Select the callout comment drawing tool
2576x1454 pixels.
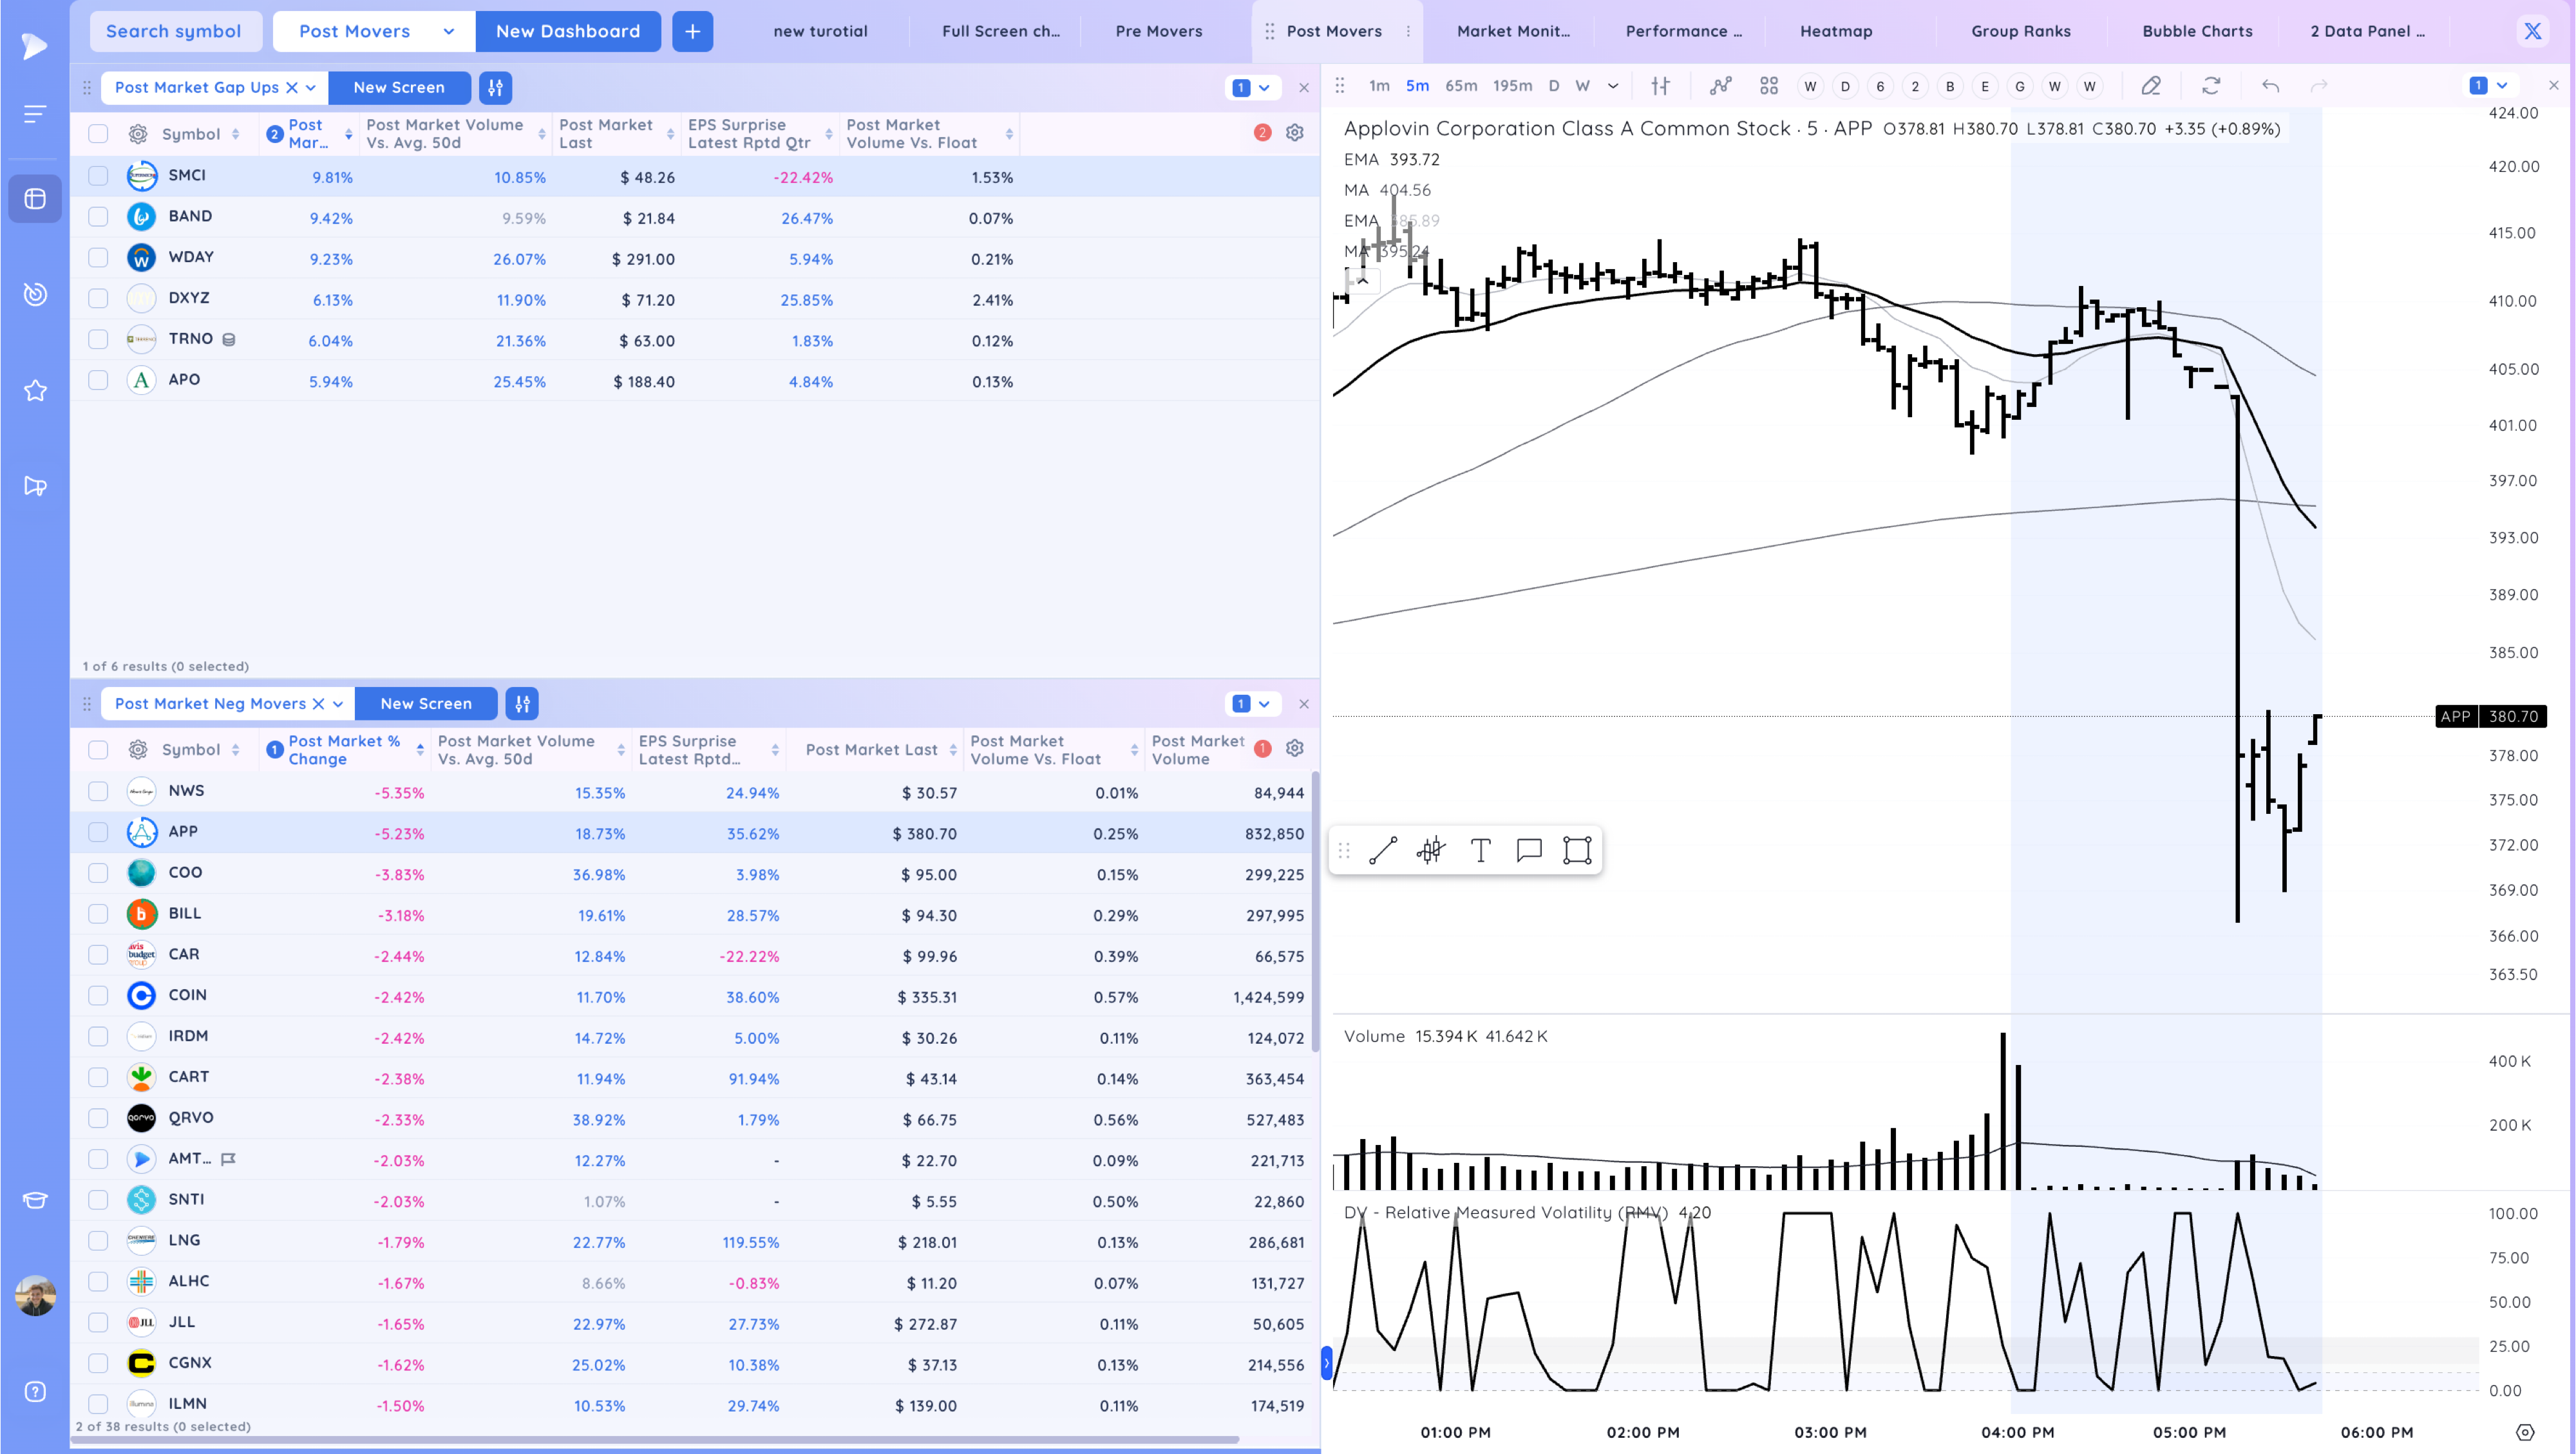tap(1529, 851)
